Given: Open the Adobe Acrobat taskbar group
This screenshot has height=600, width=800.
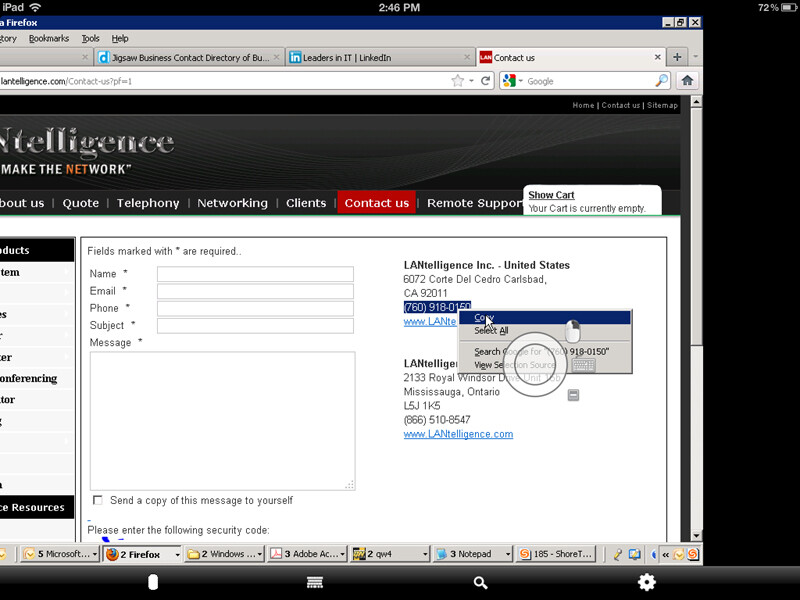Looking at the screenshot, I should (305, 554).
